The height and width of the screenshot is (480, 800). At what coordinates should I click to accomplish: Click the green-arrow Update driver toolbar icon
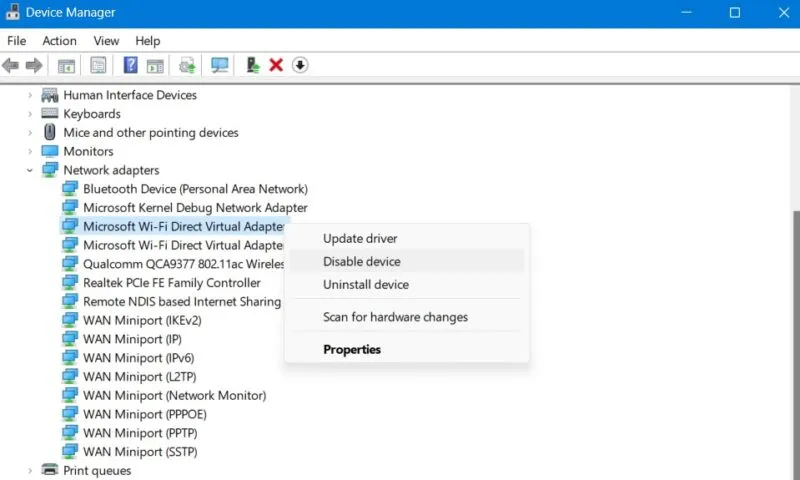coord(252,66)
